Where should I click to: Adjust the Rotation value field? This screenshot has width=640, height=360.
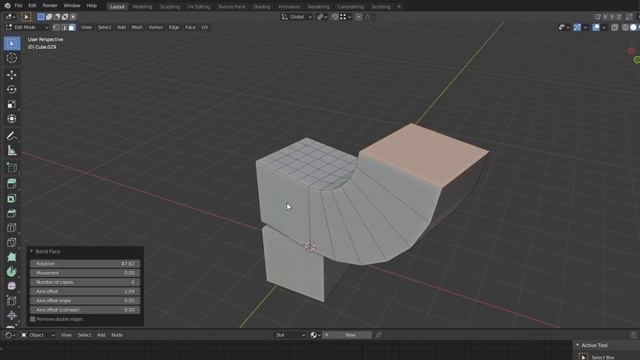[85, 264]
